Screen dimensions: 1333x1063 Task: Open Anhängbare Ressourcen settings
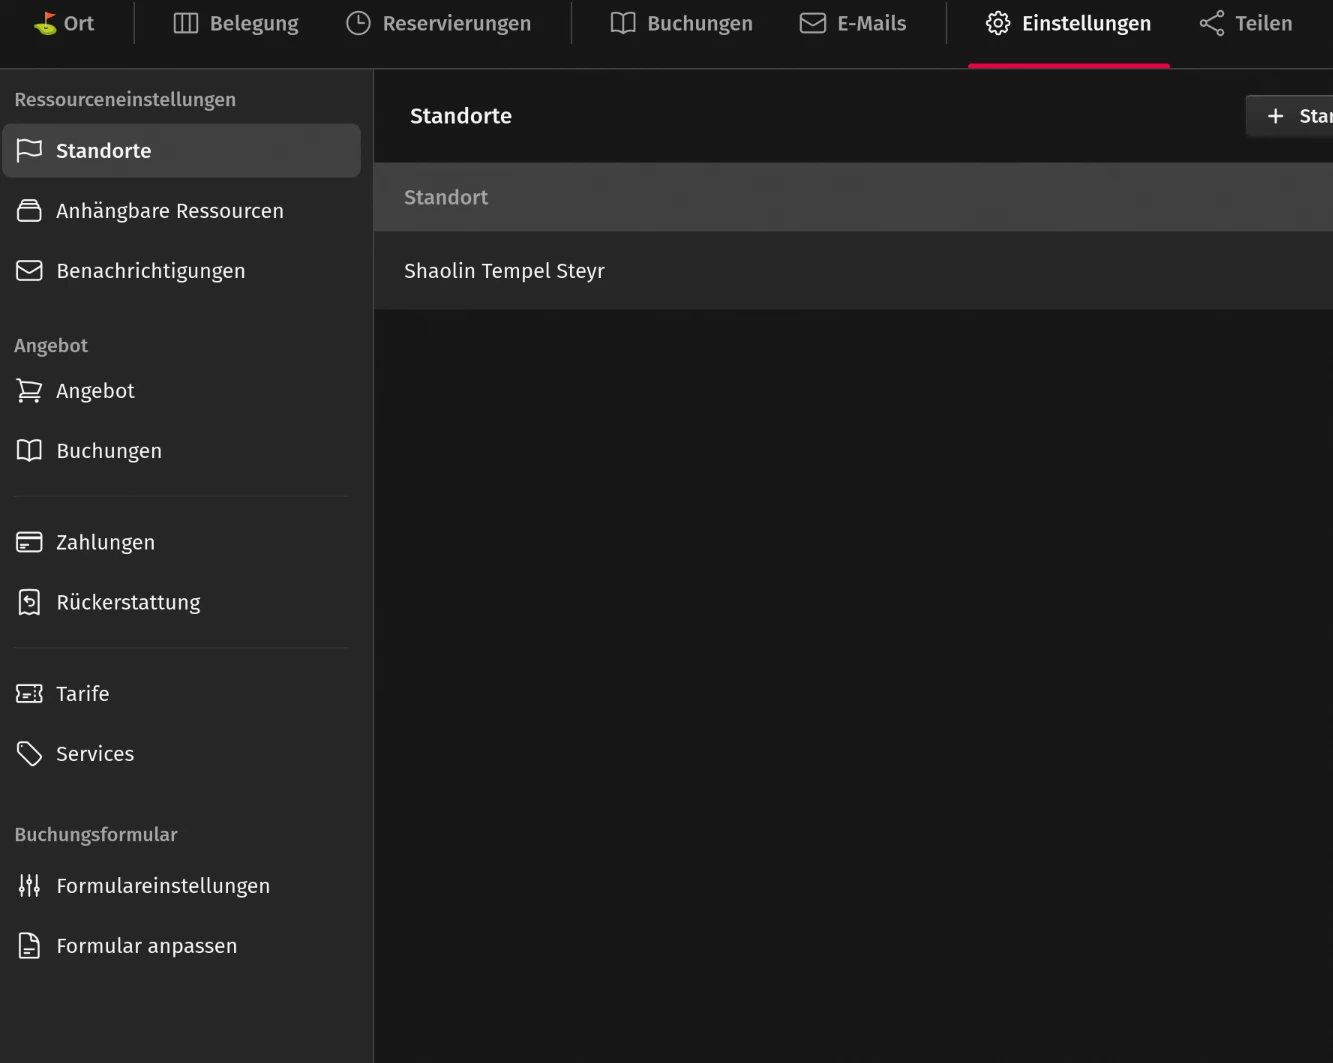click(x=169, y=211)
